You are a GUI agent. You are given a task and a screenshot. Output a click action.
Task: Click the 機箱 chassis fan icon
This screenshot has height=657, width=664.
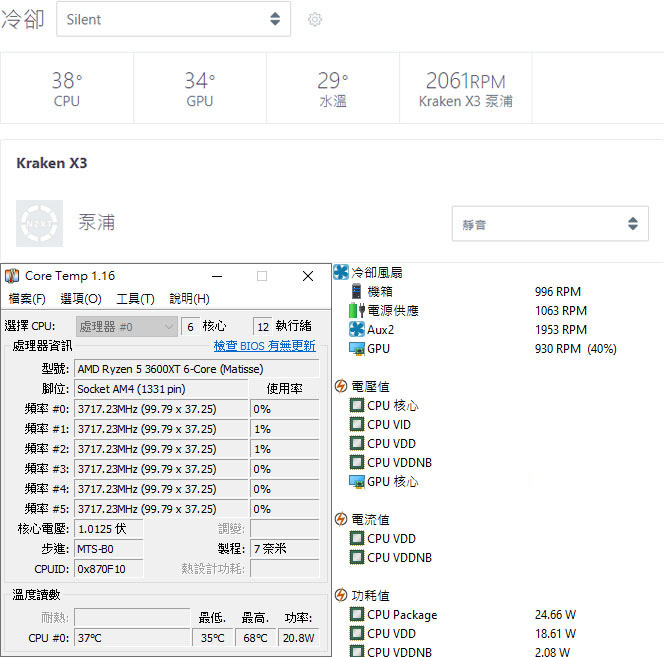[x=357, y=291]
